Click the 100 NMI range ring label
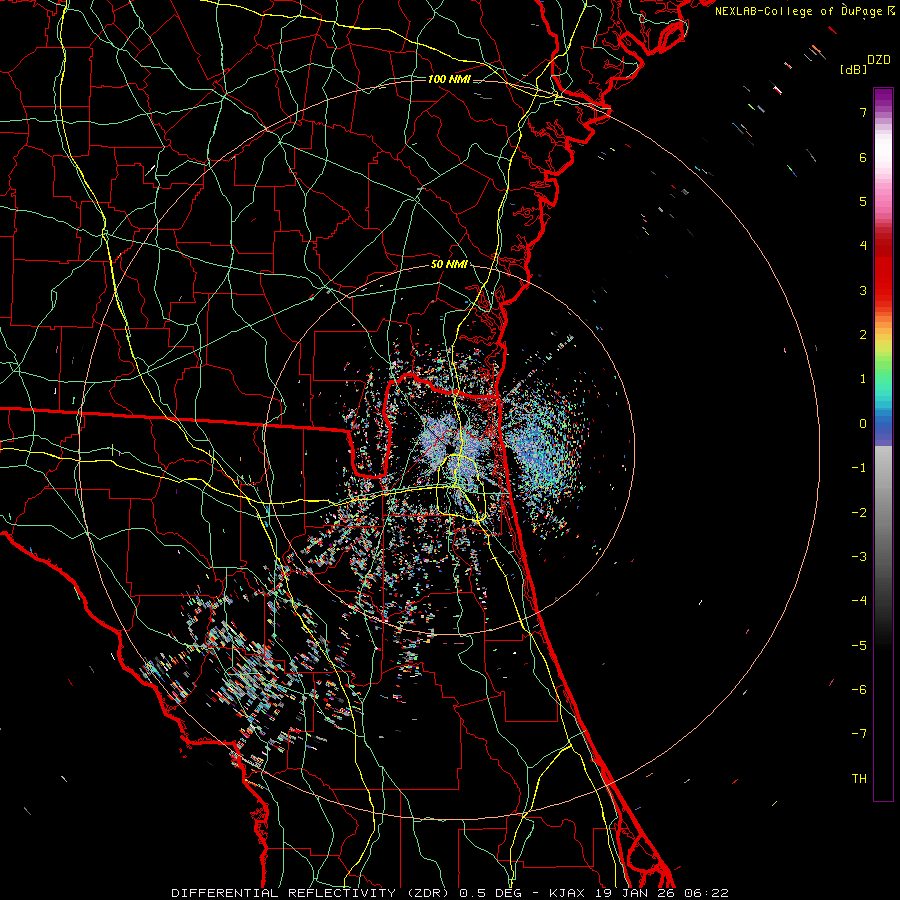 [x=449, y=79]
